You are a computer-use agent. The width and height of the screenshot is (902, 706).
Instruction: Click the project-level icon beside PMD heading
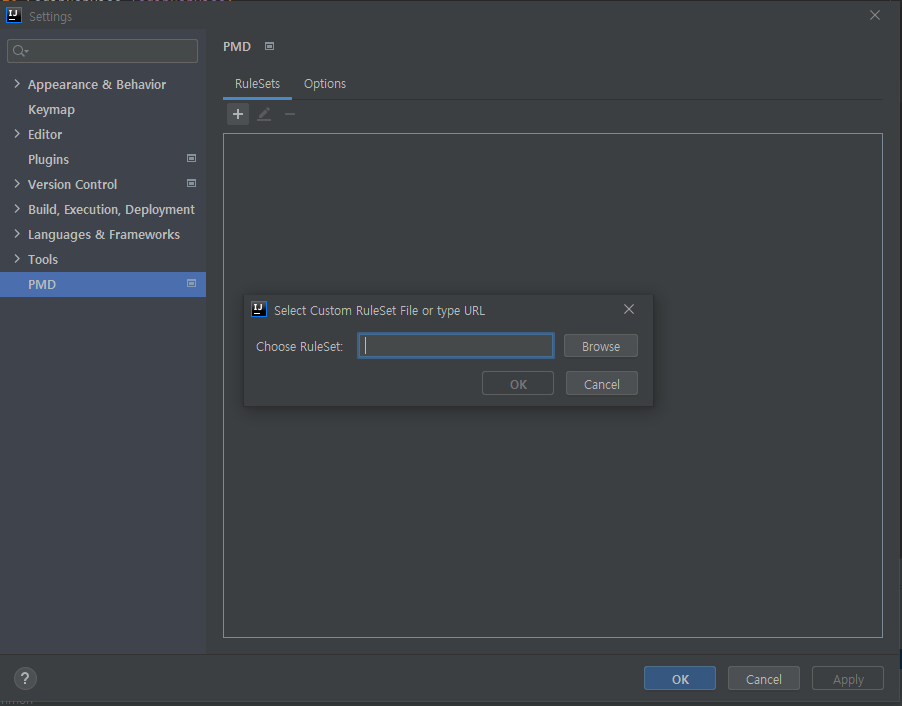click(x=269, y=46)
